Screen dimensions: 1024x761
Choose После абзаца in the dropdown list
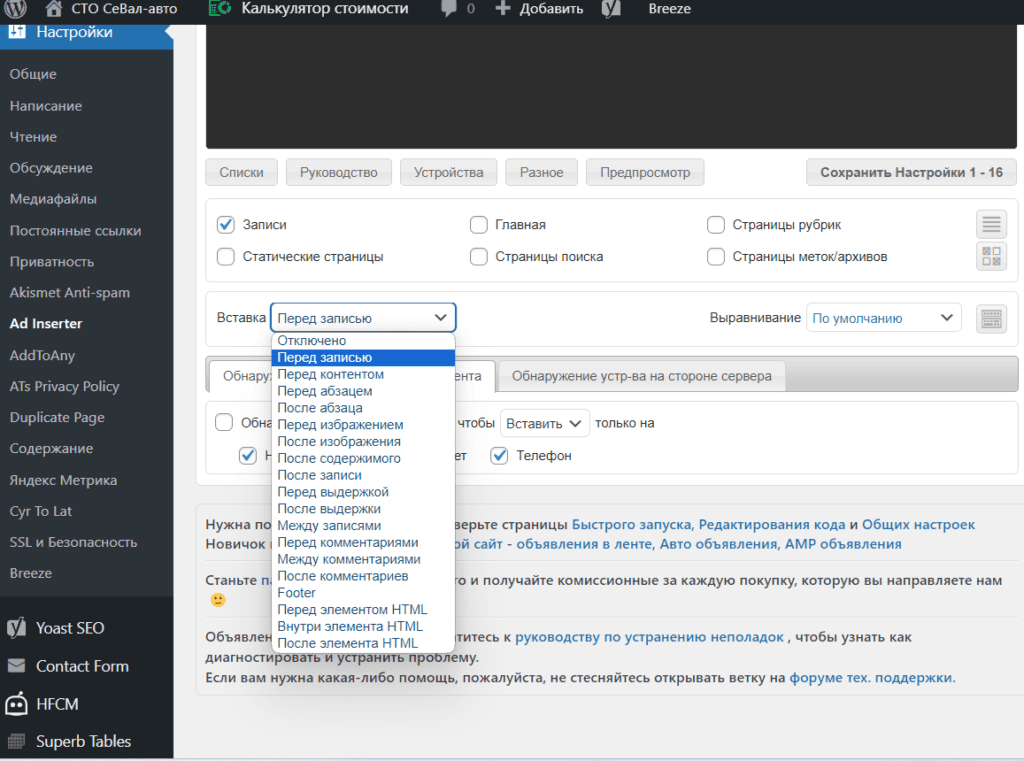pos(363,408)
